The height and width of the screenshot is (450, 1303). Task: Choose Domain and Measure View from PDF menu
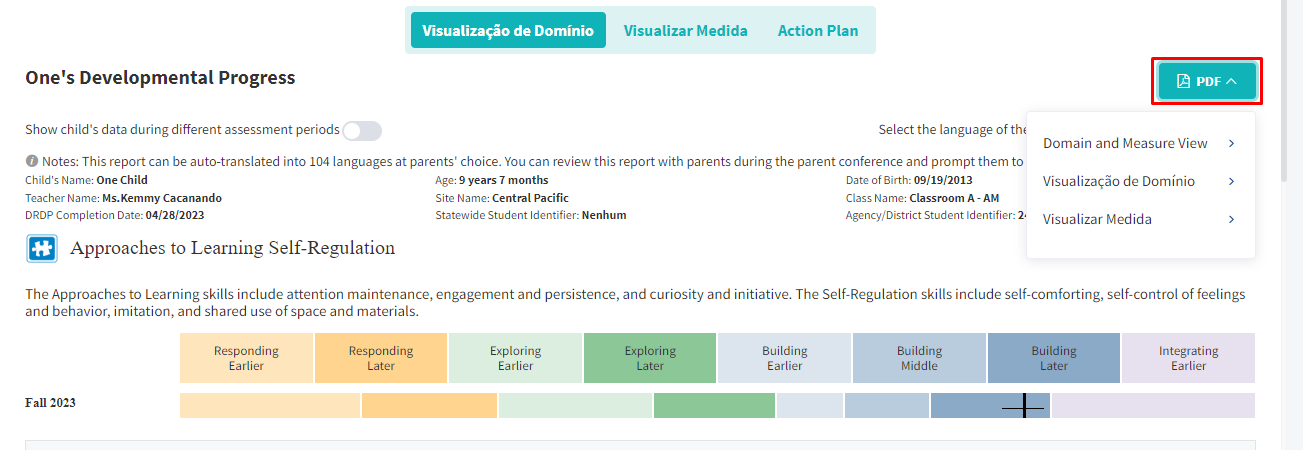point(1125,143)
